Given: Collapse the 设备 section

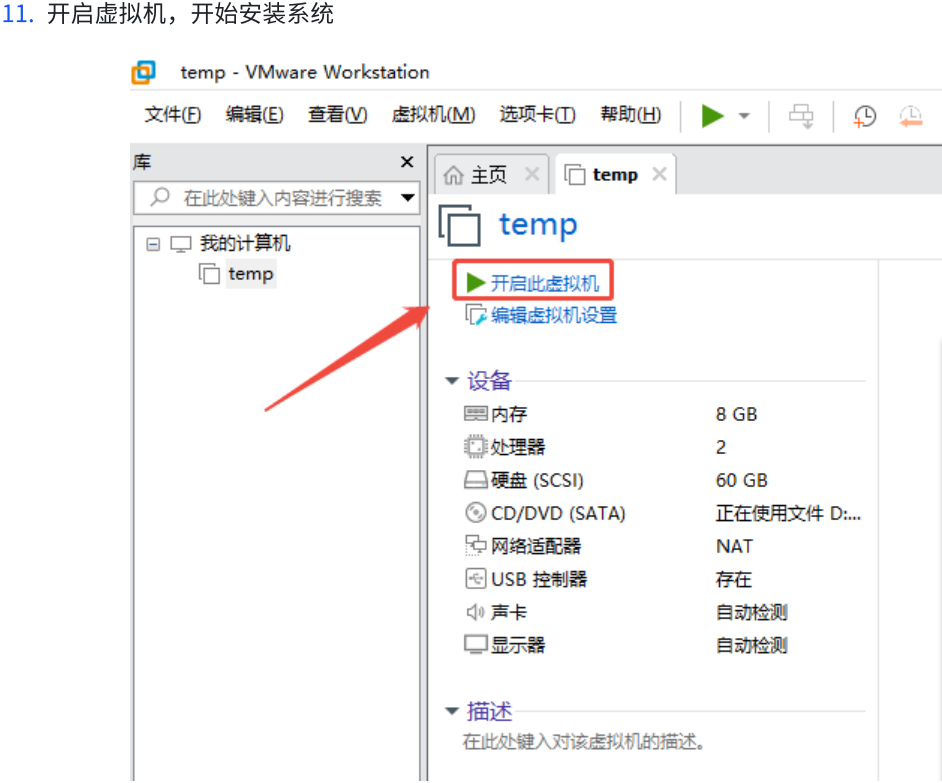Looking at the screenshot, I should 452,381.
